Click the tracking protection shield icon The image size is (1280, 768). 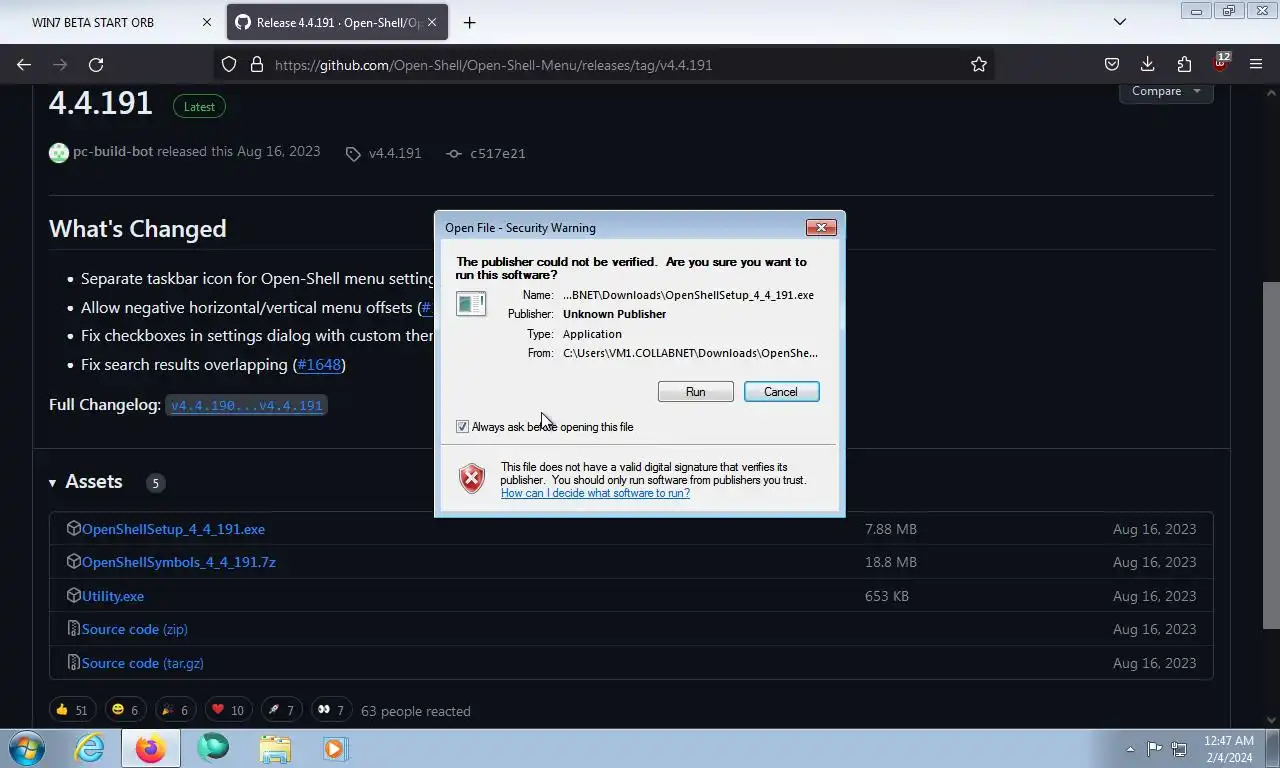[229, 64]
